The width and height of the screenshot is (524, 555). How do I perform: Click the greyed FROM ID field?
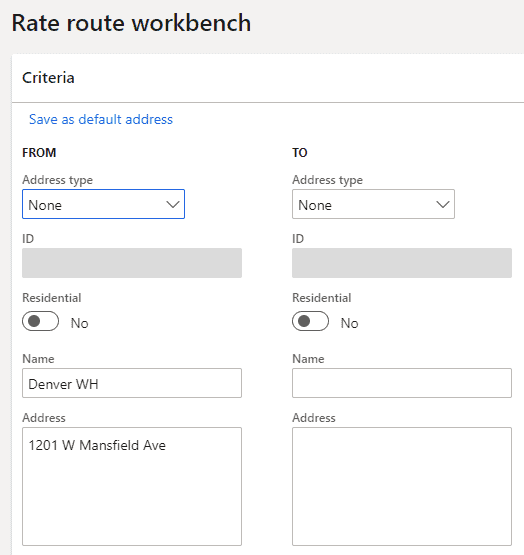pyautogui.click(x=132, y=263)
